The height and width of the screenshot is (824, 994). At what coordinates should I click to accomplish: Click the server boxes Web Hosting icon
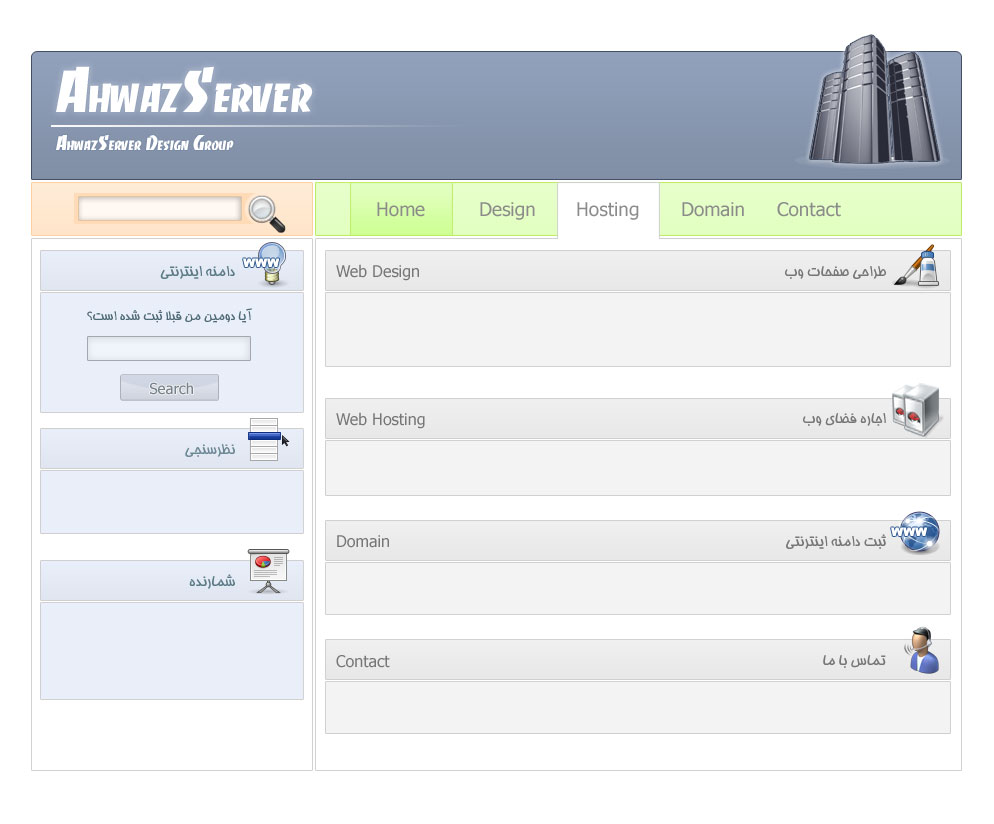915,410
